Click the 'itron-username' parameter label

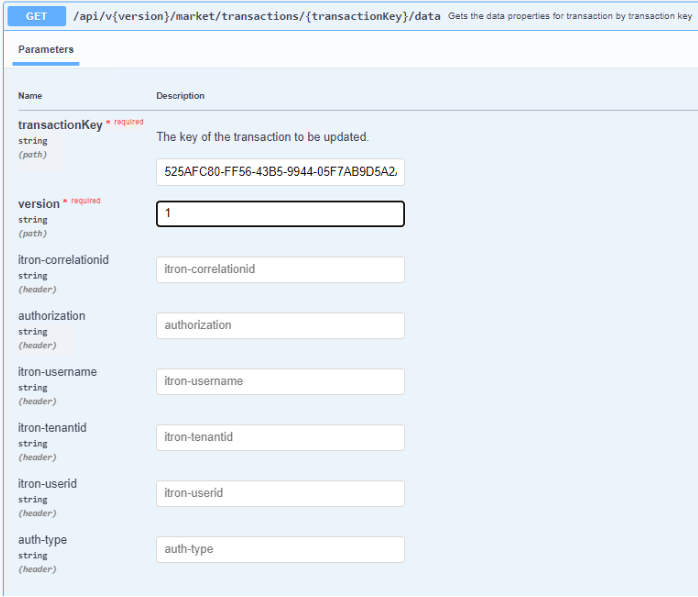pyautogui.click(x=57, y=372)
